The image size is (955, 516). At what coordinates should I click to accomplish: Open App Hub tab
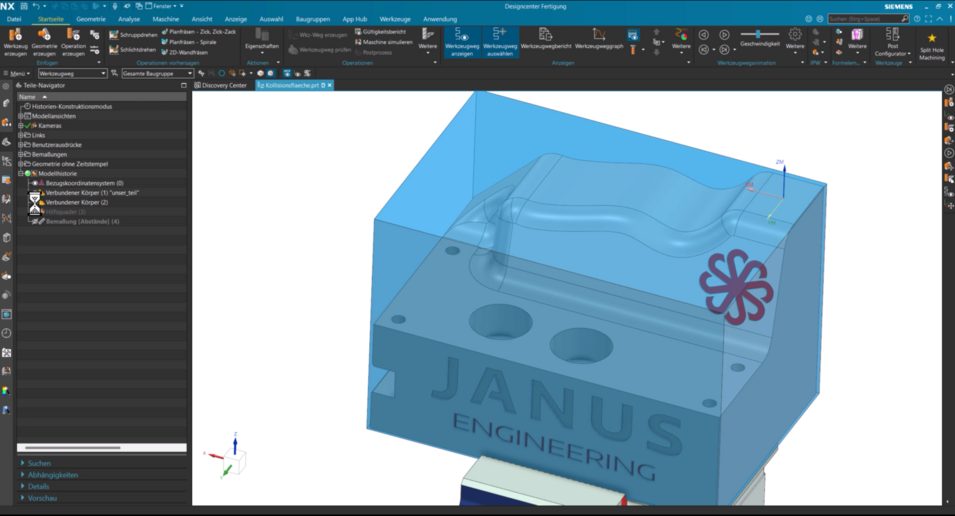(x=354, y=19)
